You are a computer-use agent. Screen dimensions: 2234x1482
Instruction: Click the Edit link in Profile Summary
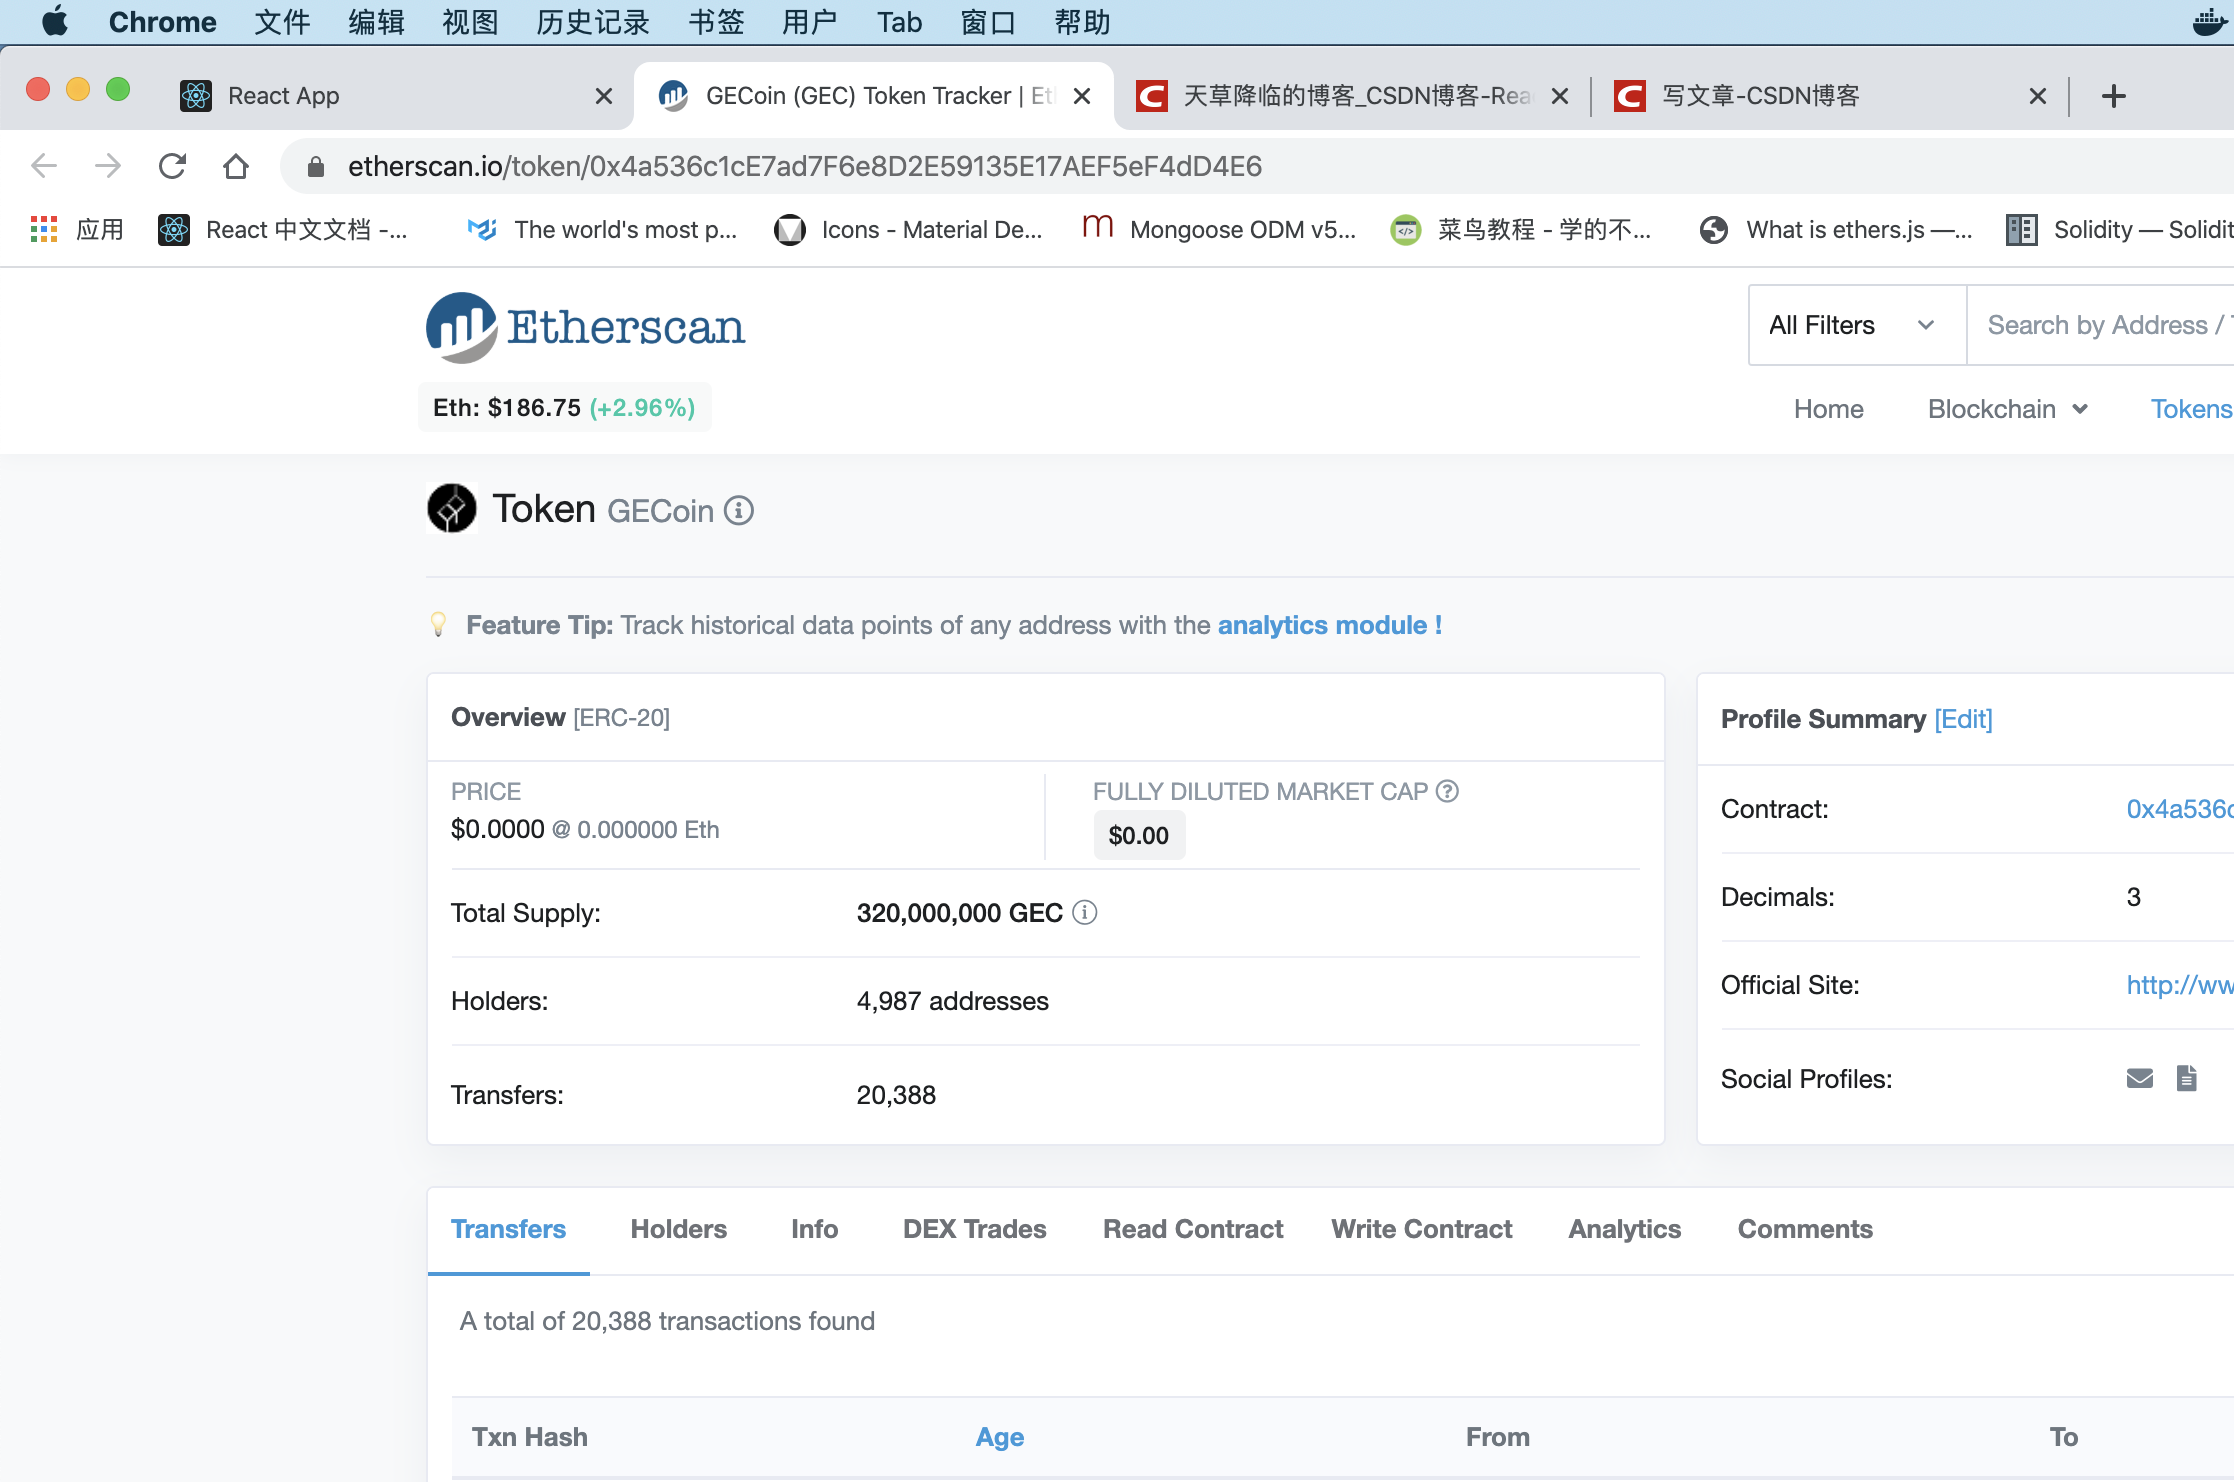click(x=1963, y=719)
